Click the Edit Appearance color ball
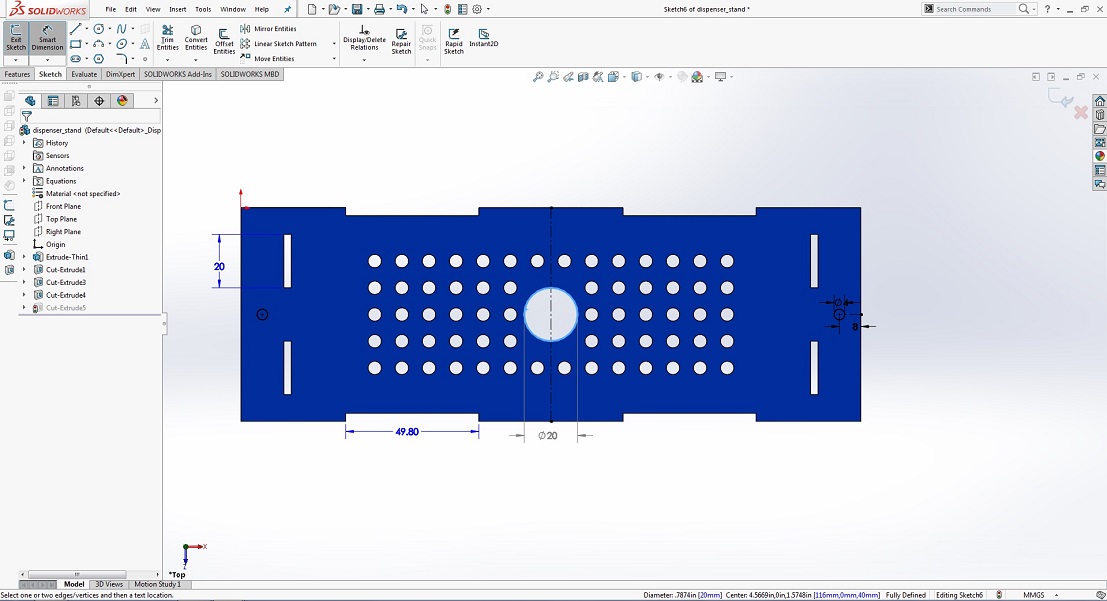This screenshot has width=1107, height=601. pyautogui.click(x=698, y=76)
